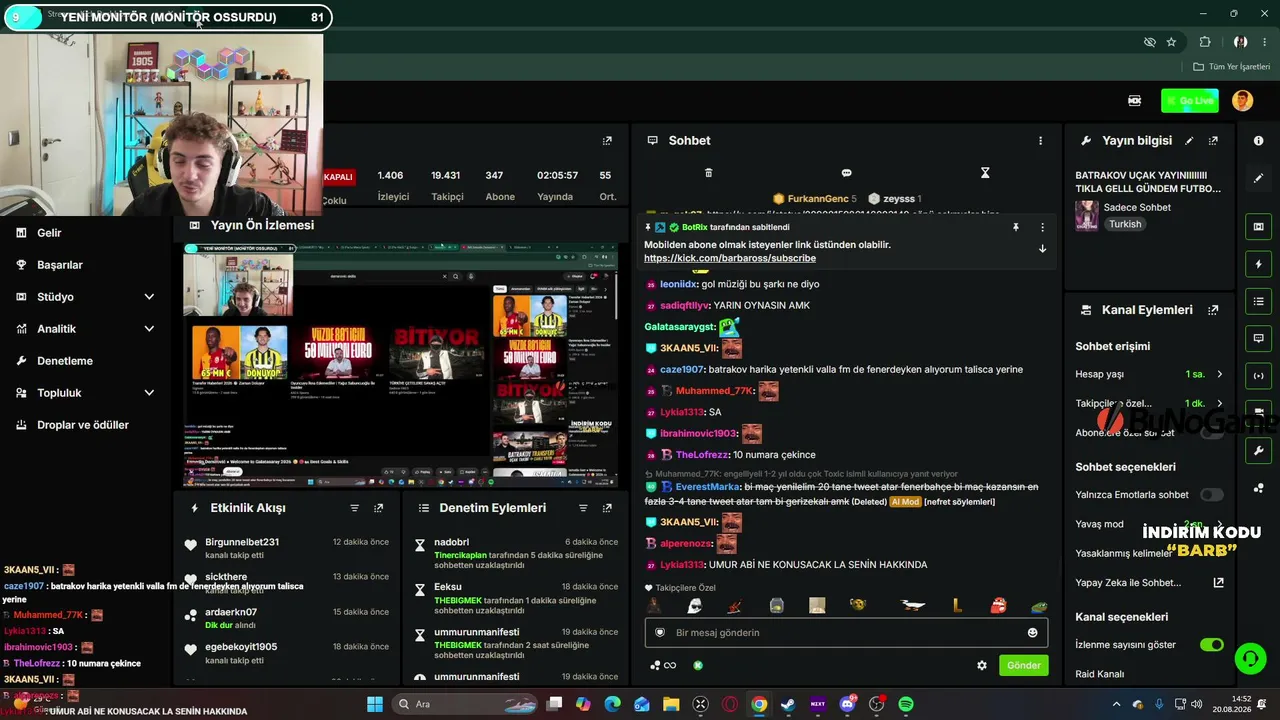Open the hourglass timeout icon in chat
This screenshot has height=720, width=1280.
click(x=985, y=173)
